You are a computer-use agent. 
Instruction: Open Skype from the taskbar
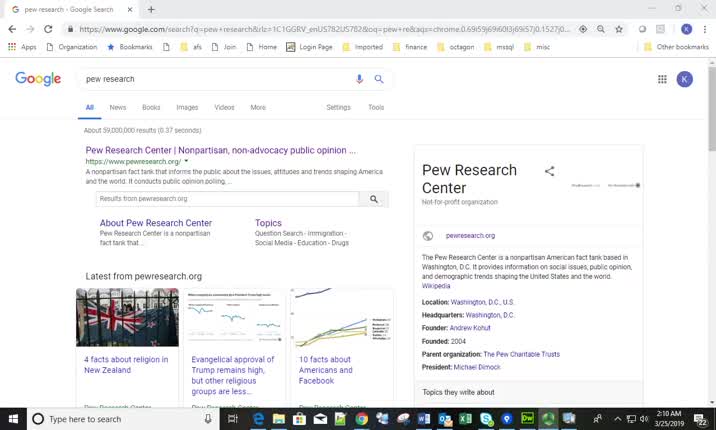point(486,419)
